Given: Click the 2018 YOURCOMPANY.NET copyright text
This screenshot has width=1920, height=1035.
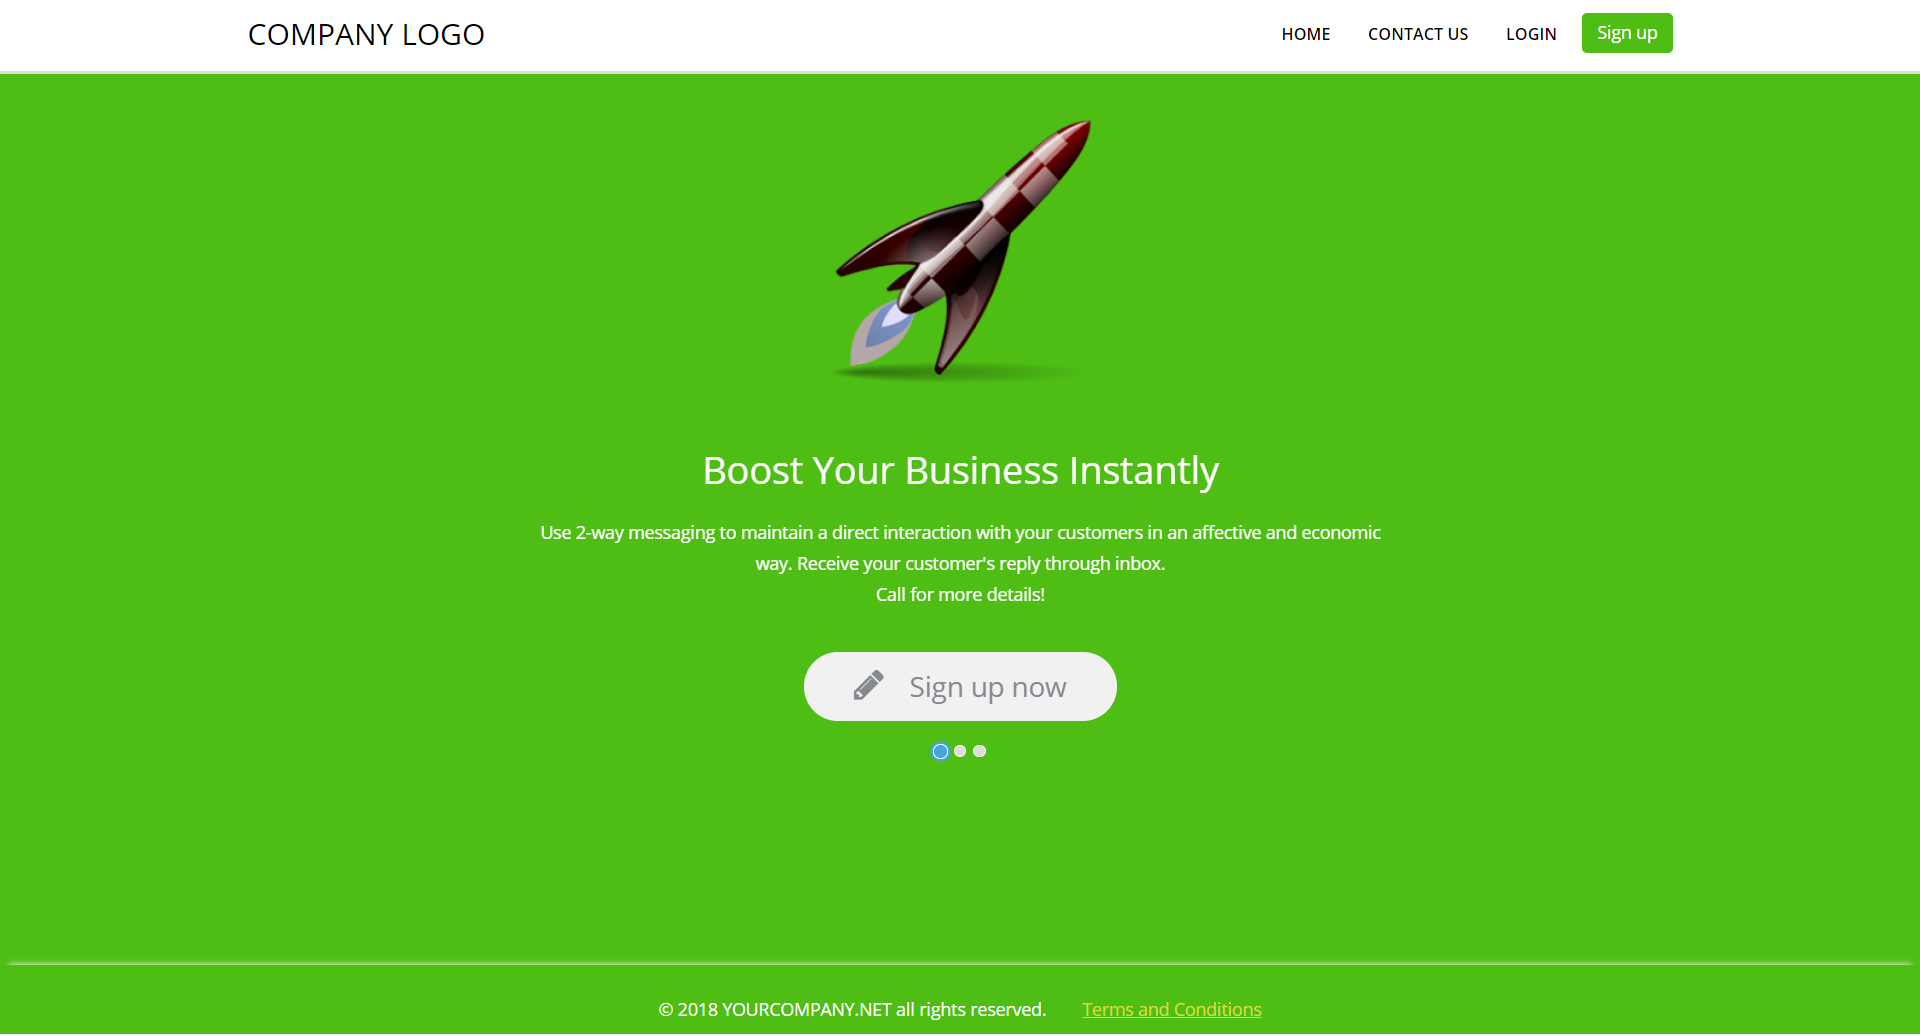Looking at the screenshot, I should tap(852, 1009).
